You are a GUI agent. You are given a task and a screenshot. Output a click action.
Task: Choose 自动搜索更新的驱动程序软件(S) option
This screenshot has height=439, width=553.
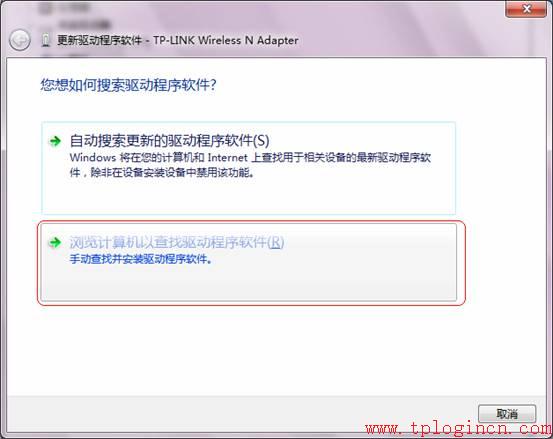pos(248,168)
